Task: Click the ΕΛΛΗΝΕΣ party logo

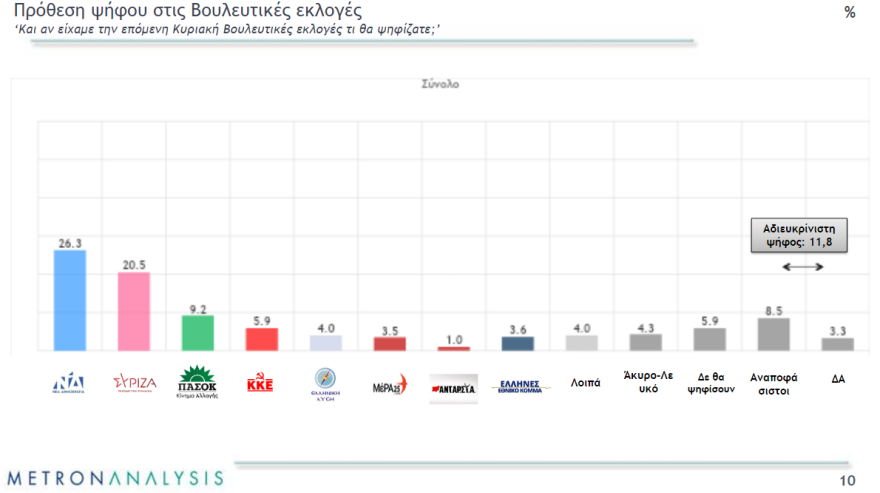Action: coord(518,386)
